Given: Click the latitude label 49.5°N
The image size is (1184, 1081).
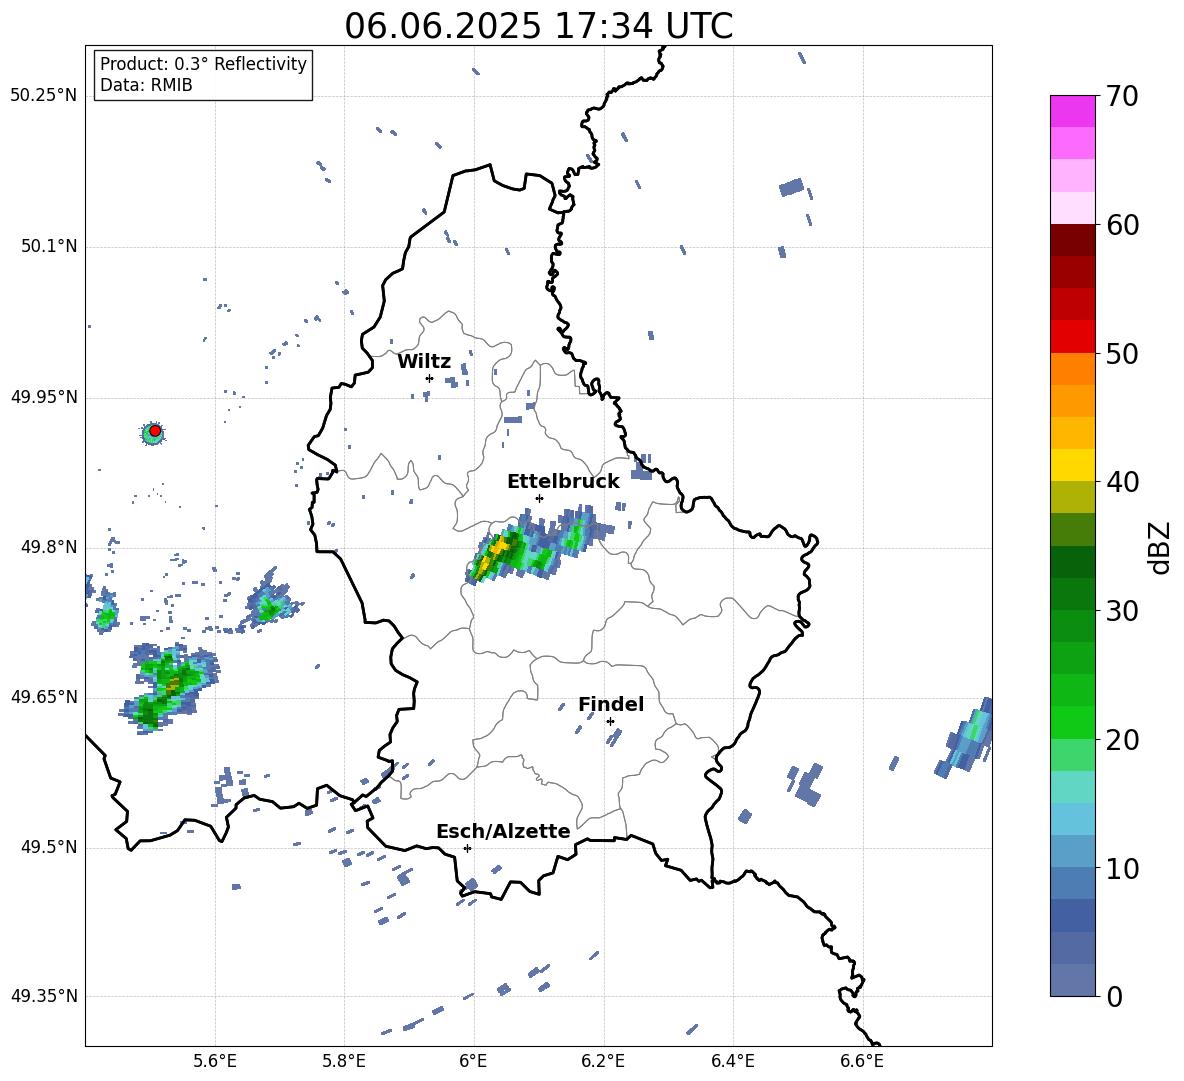Looking at the screenshot, I should pos(48,847).
